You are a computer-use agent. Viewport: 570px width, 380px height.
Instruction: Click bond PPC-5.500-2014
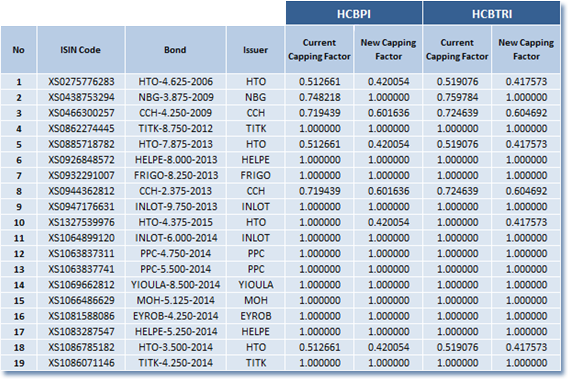tap(176, 269)
